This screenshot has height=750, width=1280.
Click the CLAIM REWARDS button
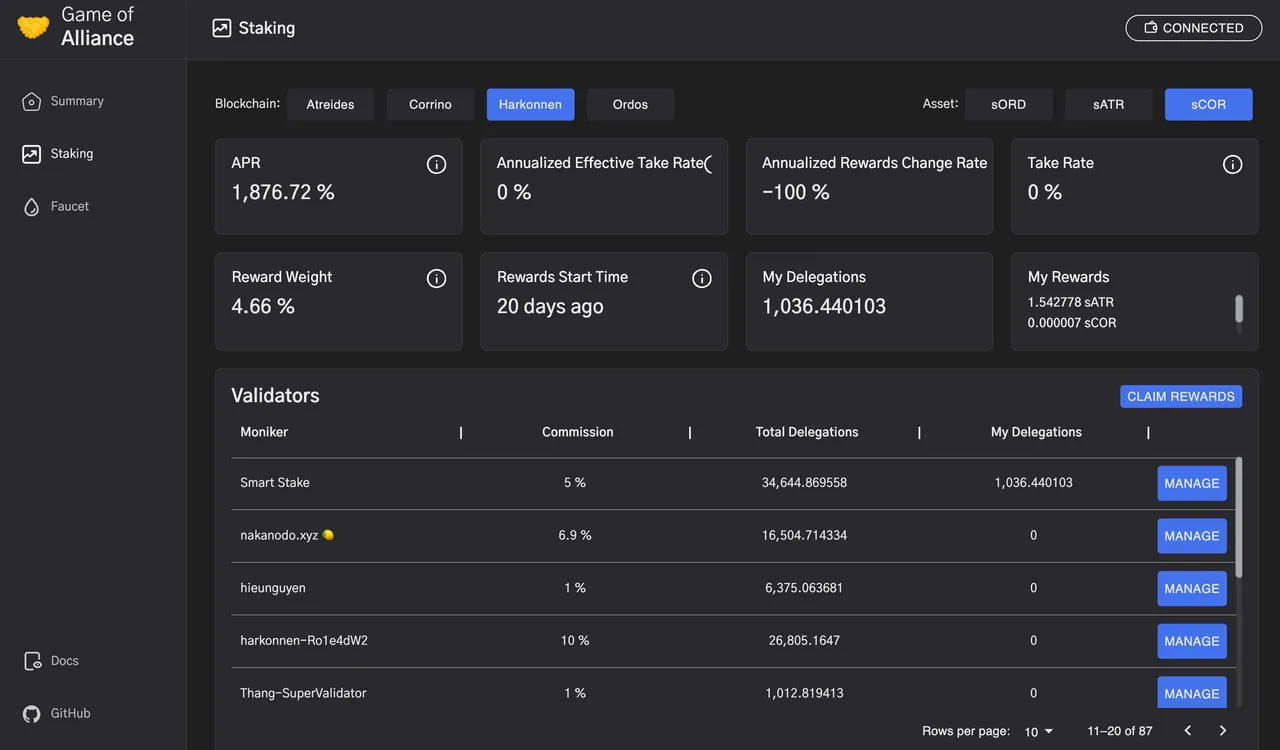tap(1181, 397)
